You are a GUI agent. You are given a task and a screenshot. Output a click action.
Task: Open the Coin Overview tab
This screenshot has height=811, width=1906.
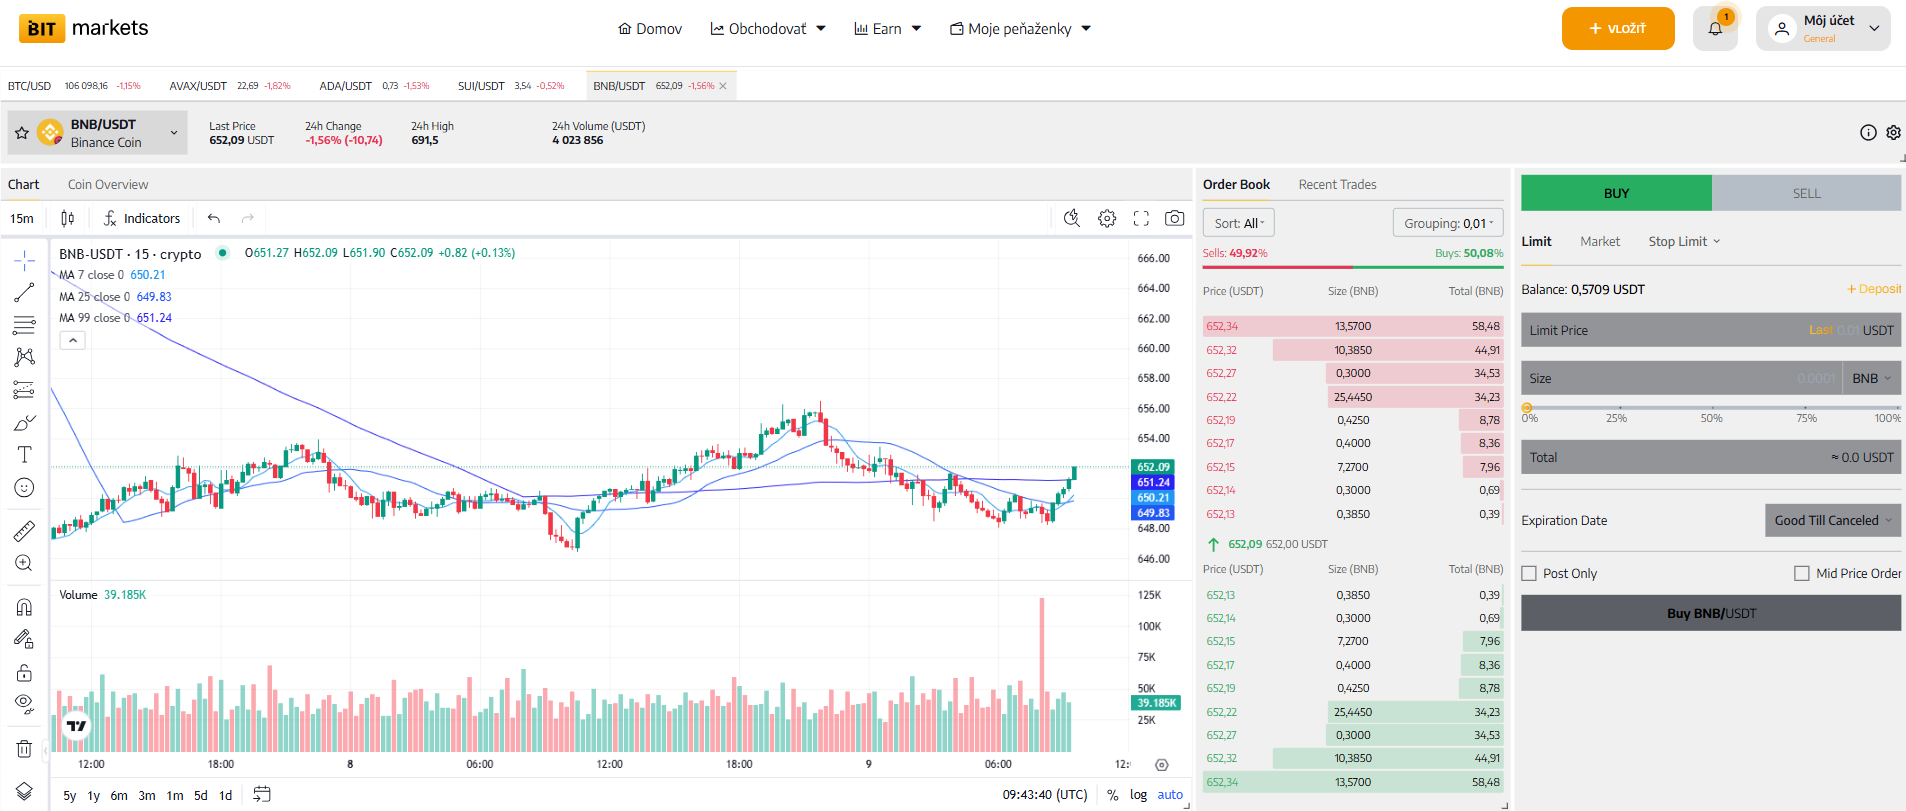click(x=108, y=185)
